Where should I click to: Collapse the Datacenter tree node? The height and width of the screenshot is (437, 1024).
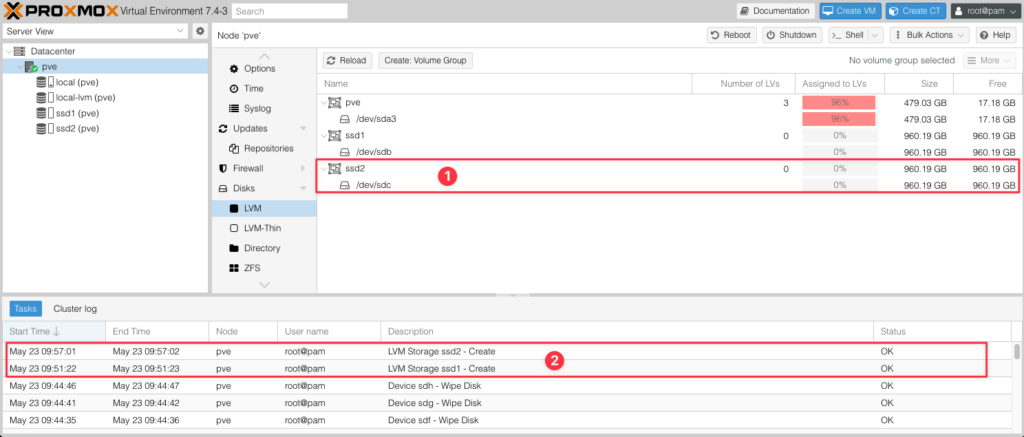[x=8, y=51]
